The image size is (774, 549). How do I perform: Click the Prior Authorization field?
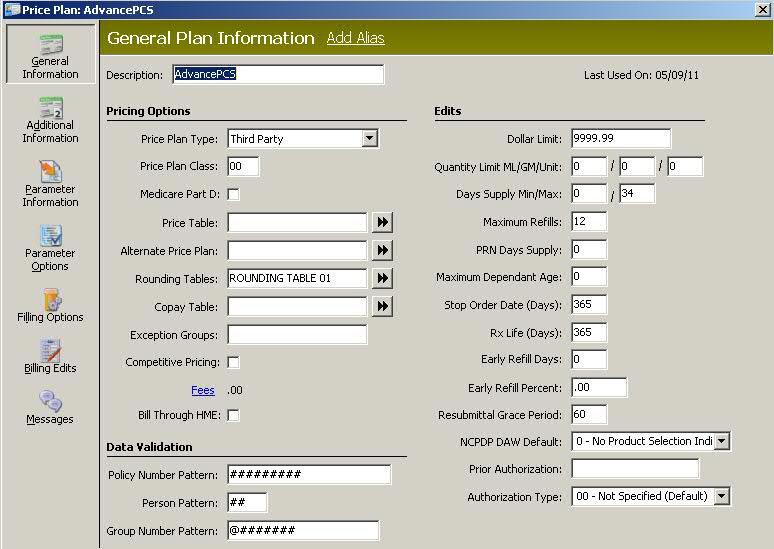point(635,469)
